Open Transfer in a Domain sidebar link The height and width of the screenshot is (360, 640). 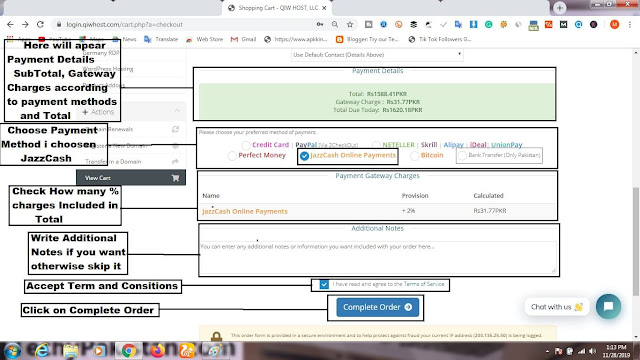tap(113, 162)
